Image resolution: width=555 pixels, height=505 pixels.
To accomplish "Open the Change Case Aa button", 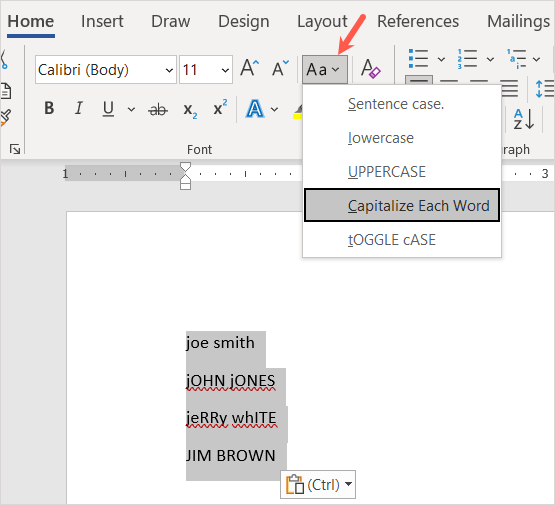I will coord(325,69).
